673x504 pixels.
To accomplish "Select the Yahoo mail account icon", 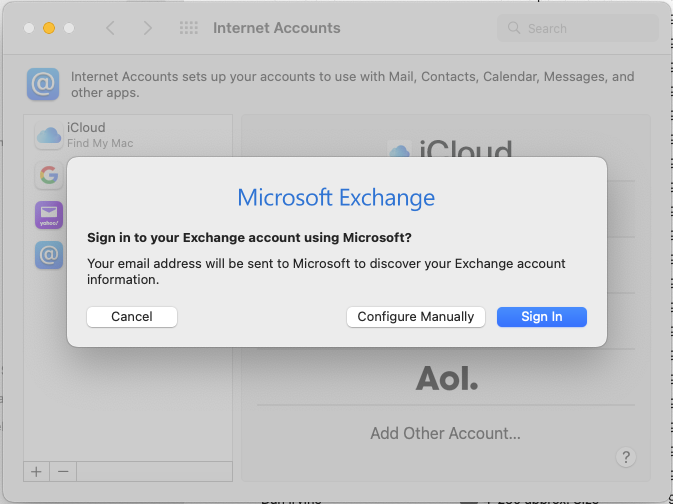I will pyautogui.click(x=49, y=215).
